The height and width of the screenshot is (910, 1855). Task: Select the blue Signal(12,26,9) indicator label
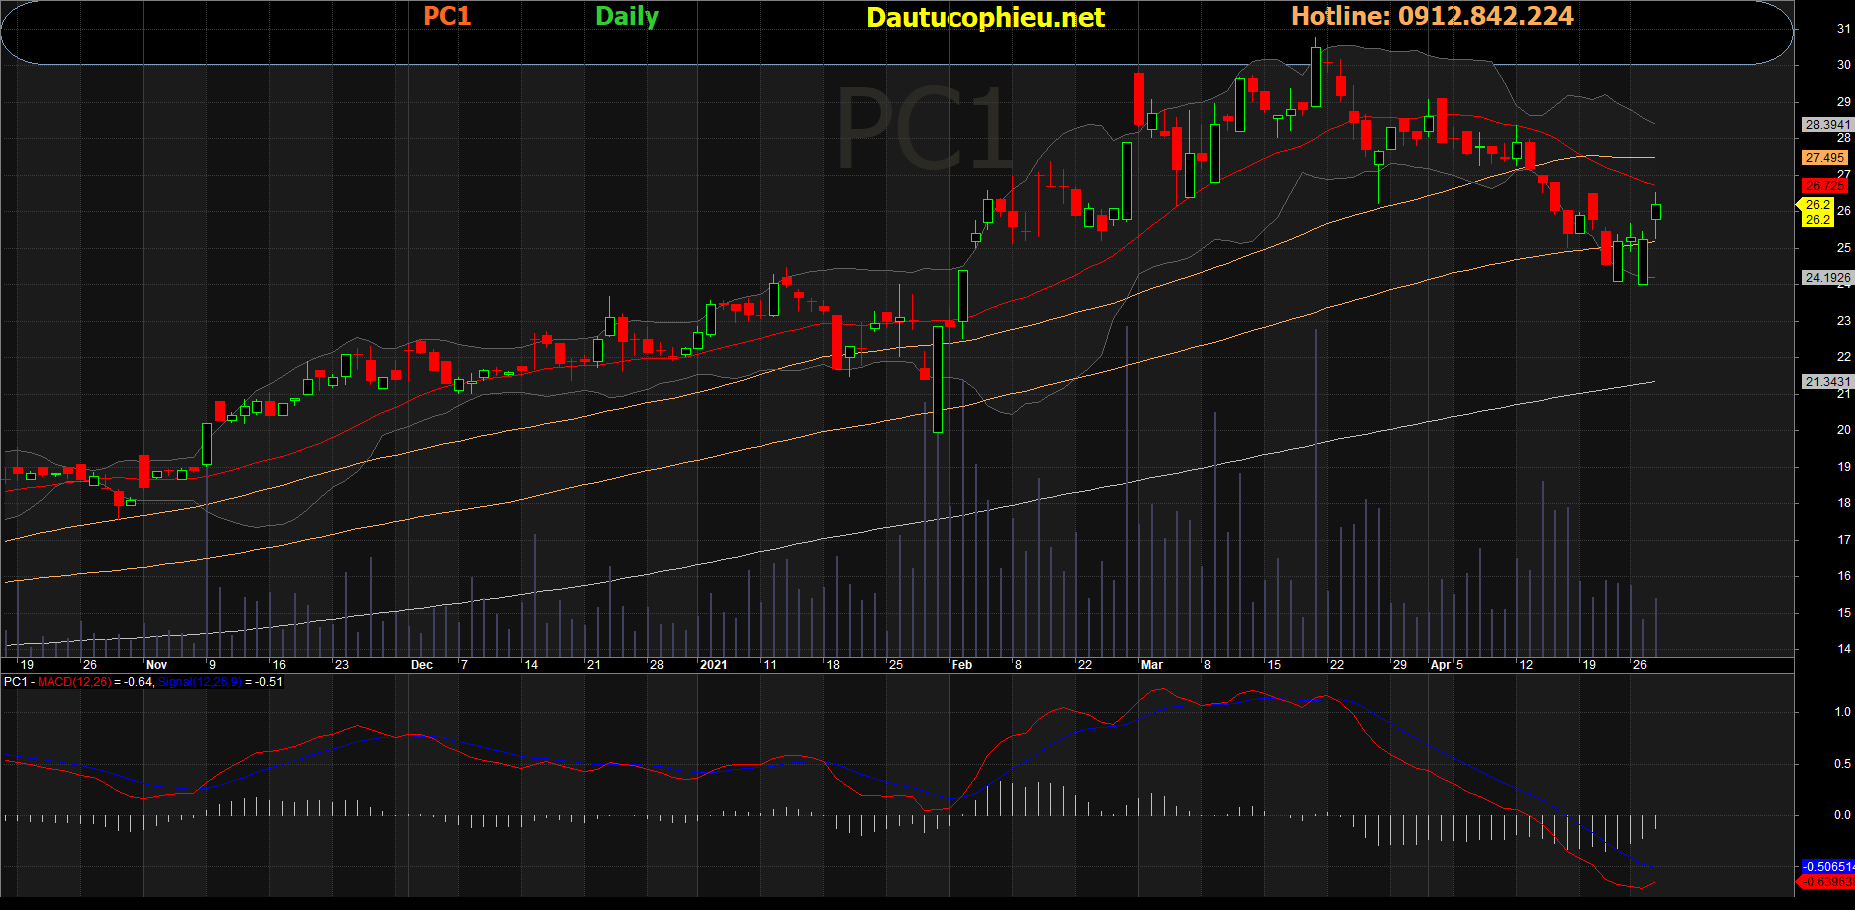199,682
